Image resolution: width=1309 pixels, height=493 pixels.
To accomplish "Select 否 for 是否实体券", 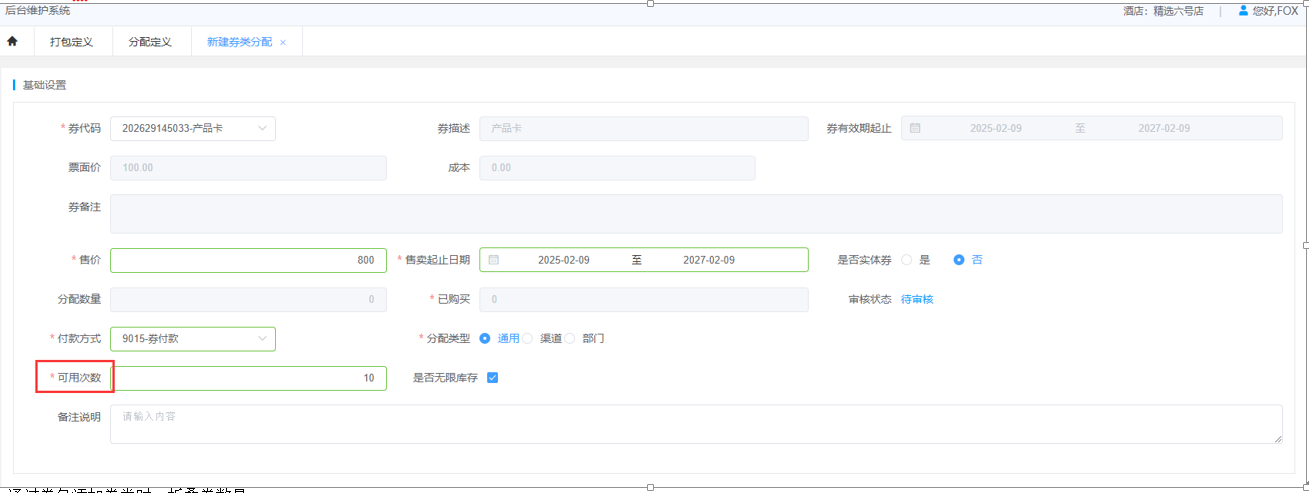I will (x=959, y=260).
